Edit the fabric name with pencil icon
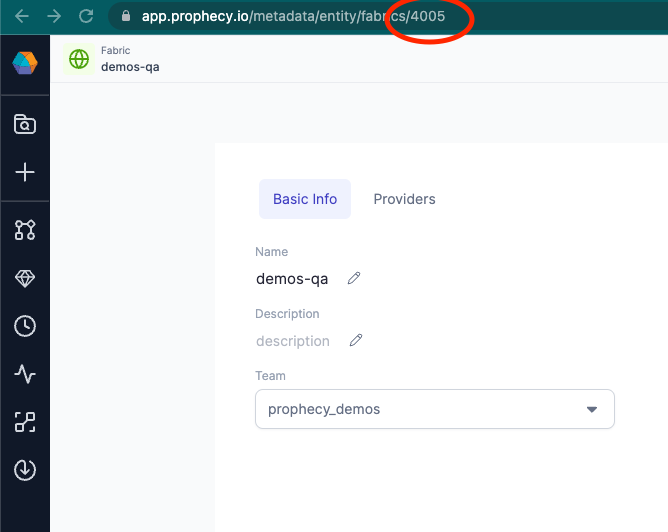 pos(354,278)
